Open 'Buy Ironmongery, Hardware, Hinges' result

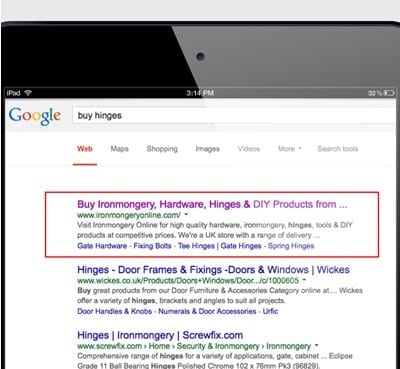[x=212, y=204]
